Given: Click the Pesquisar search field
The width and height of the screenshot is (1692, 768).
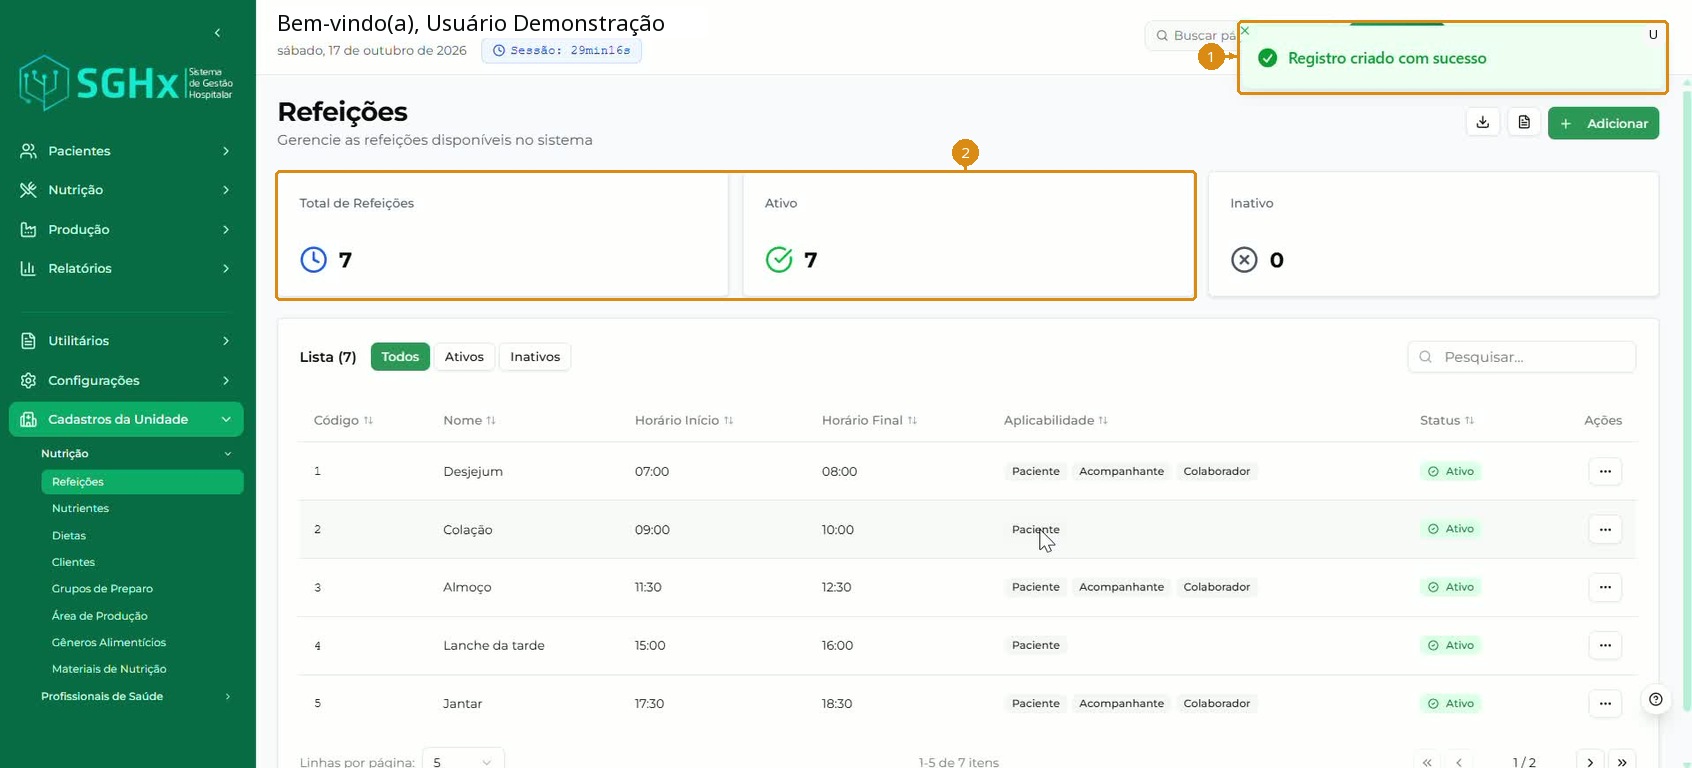Looking at the screenshot, I should [1521, 357].
